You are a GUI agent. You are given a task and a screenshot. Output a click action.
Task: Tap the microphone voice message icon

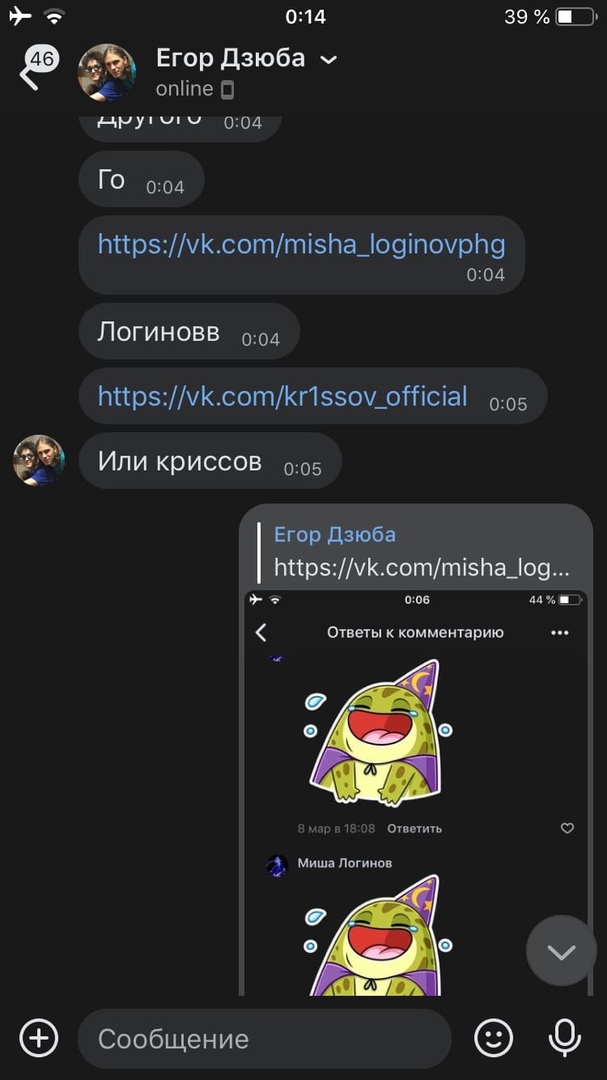tap(564, 1038)
